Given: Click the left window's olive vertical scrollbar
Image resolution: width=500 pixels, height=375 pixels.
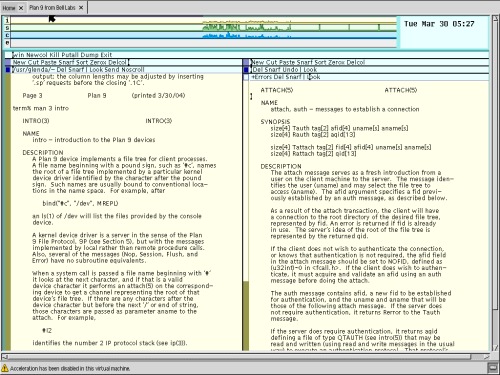Looking at the screenshot, I should coord(8,213).
